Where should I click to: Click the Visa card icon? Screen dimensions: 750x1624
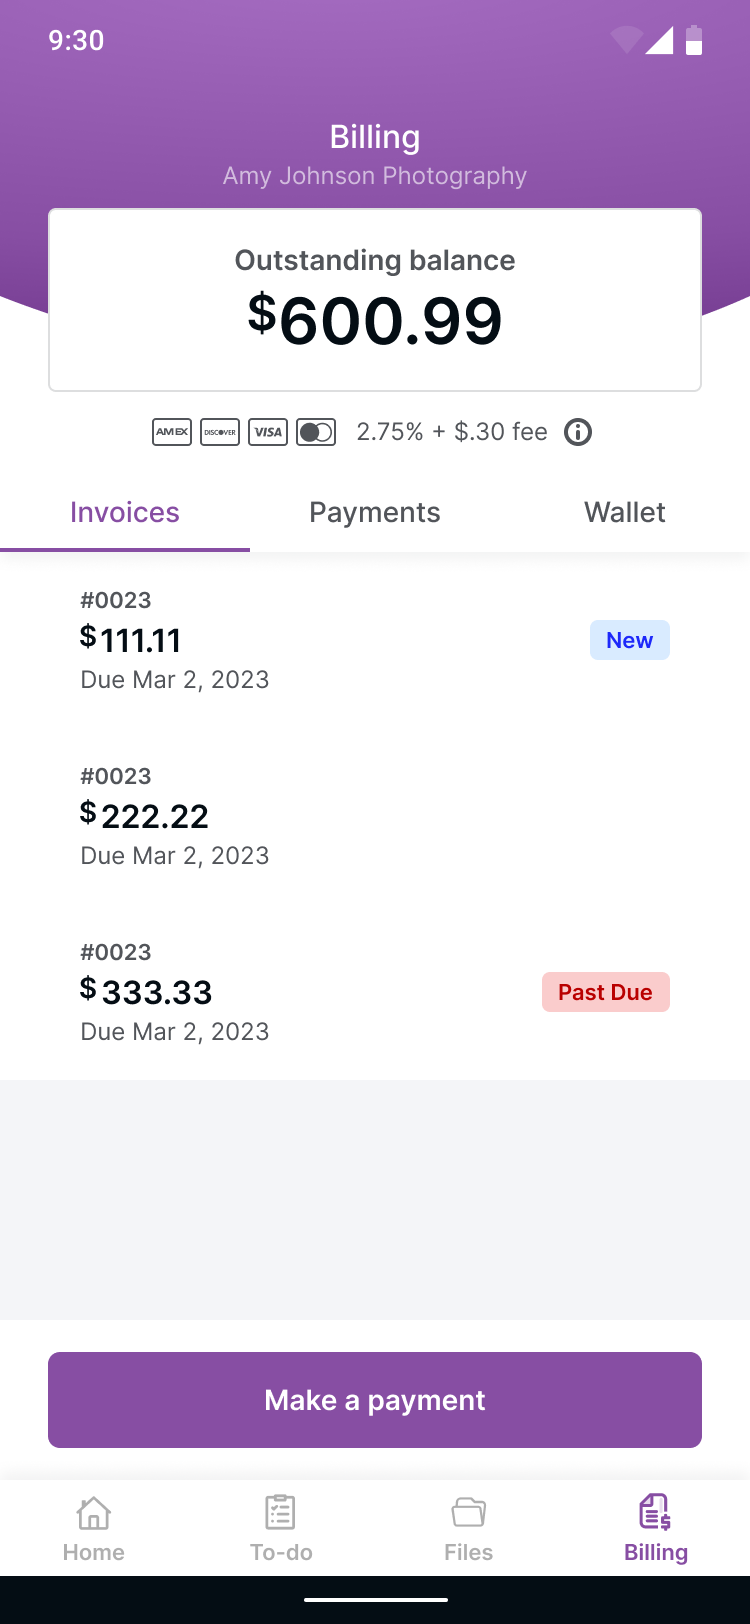pyautogui.click(x=268, y=432)
